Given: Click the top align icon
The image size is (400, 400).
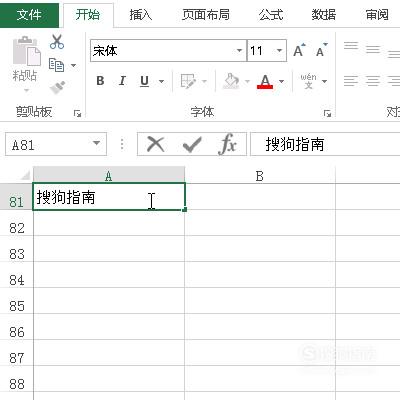Looking at the screenshot, I should point(351,46).
